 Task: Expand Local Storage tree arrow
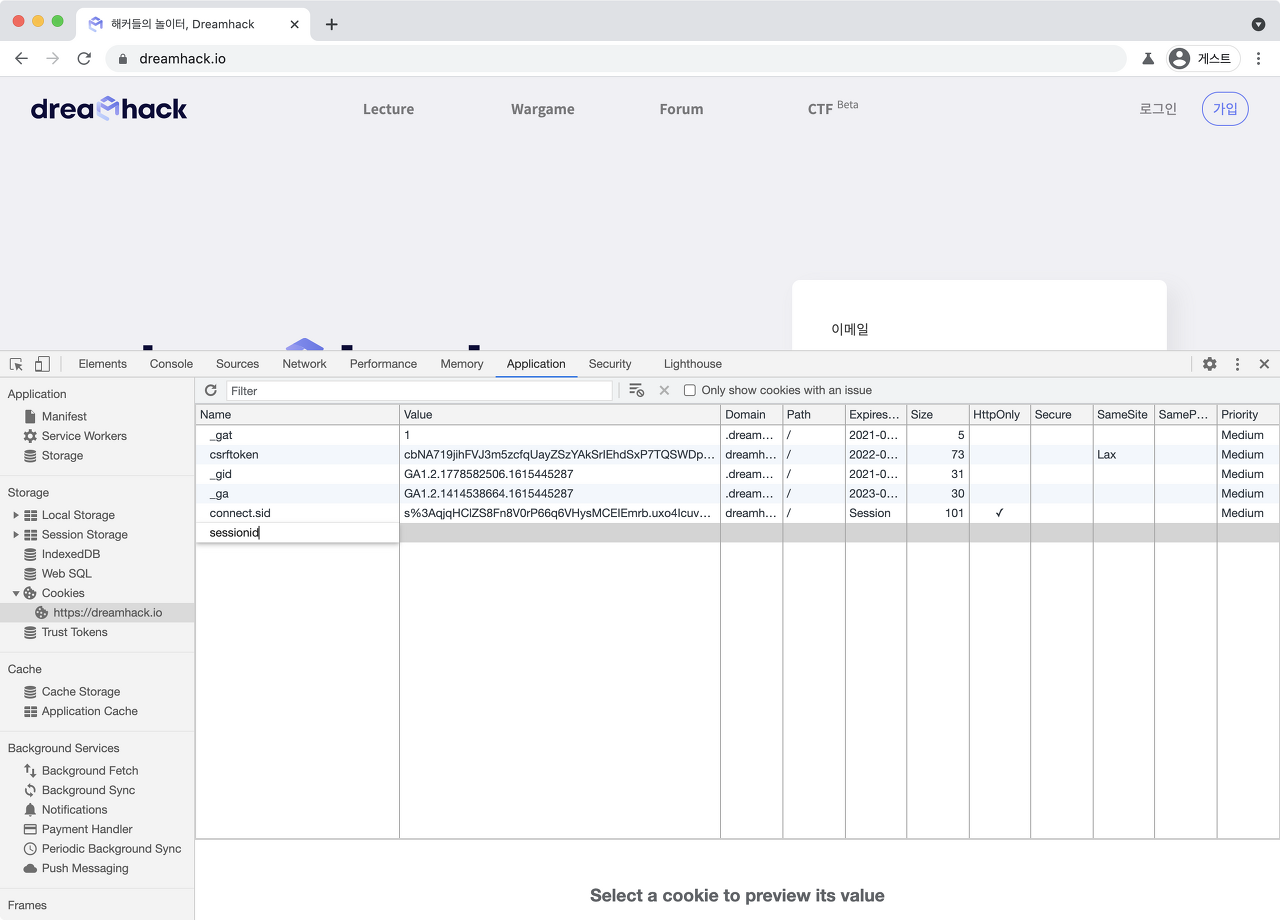point(16,515)
